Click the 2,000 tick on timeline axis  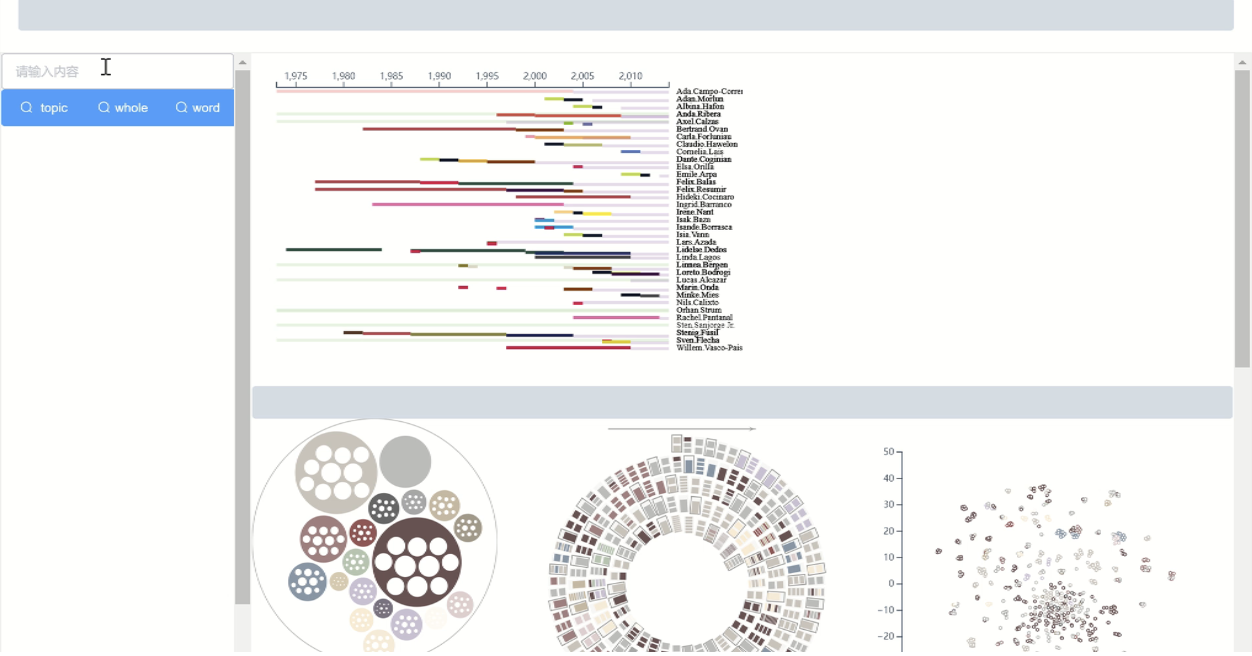coord(535,76)
